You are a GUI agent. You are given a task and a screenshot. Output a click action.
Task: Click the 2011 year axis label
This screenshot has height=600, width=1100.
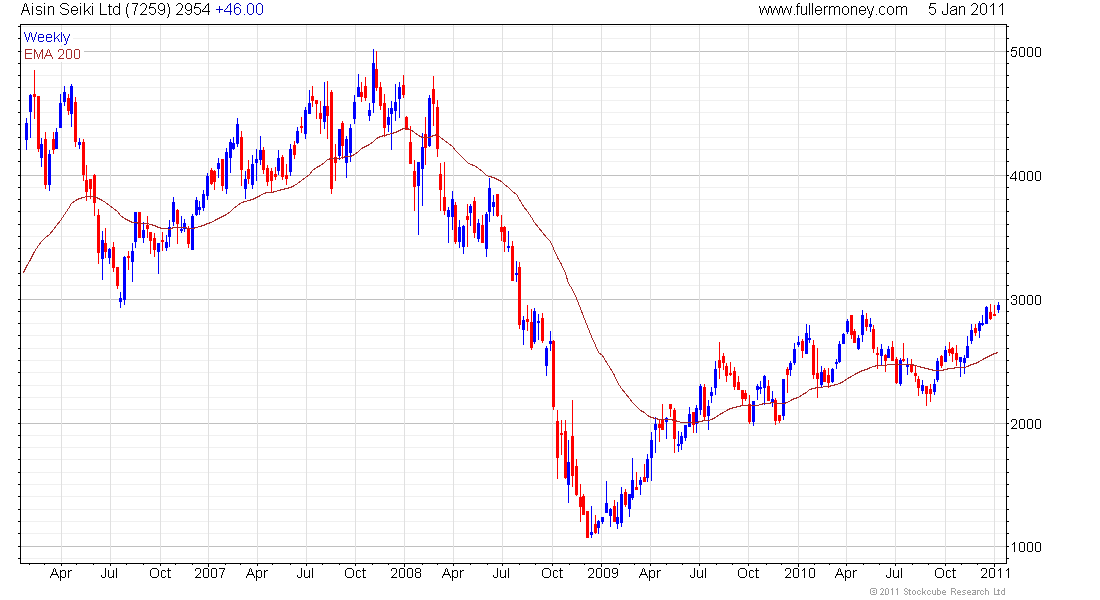click(995, 573)
